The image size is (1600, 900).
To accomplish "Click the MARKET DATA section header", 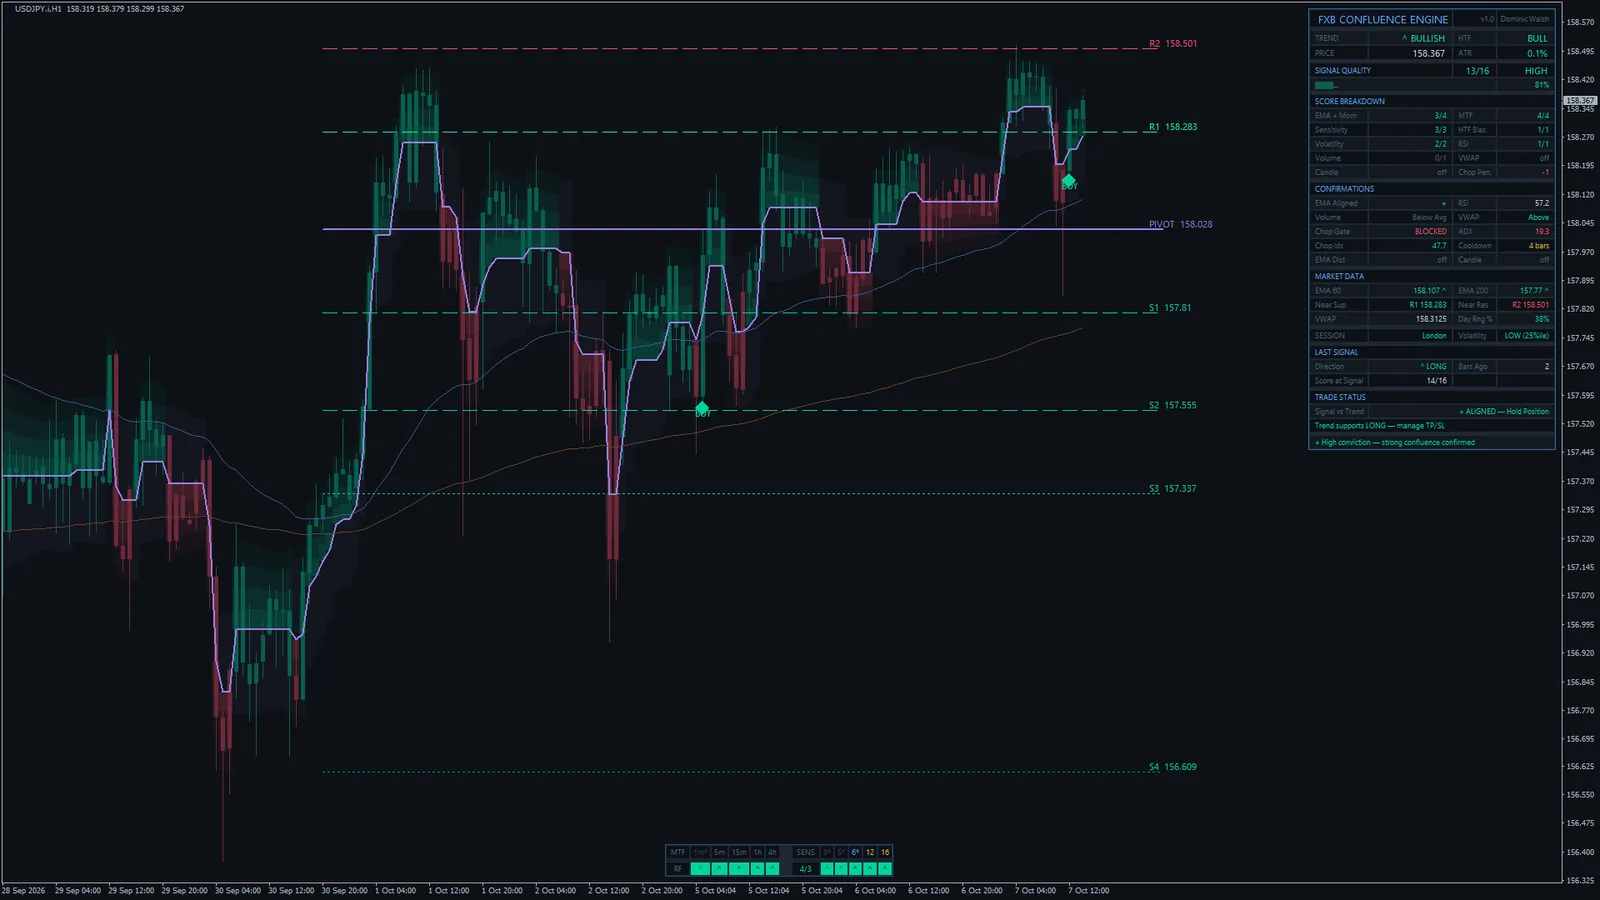I will [1339, 276].
